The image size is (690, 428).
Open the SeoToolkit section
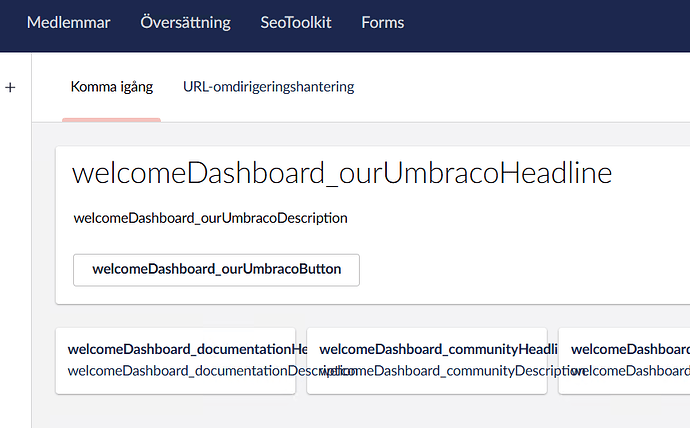click(x=295, y=22)
